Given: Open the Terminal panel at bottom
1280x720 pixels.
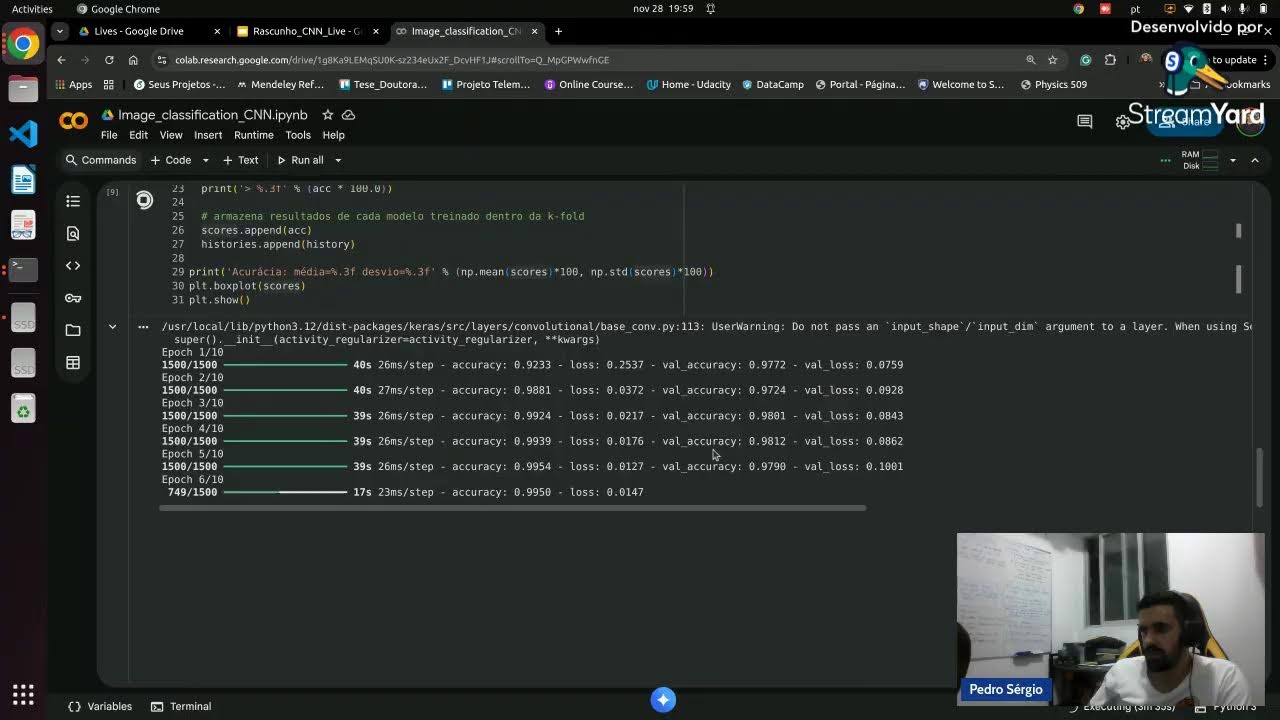Looking at the screenshot, I should point(181,706).
